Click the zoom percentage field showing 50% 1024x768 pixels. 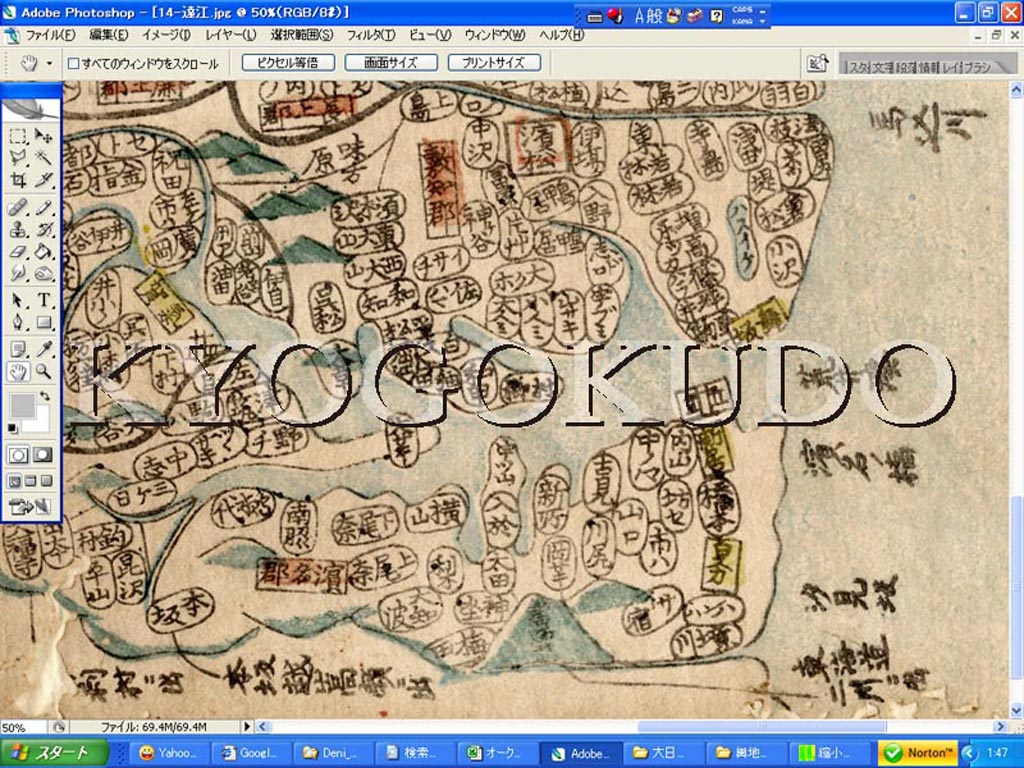23,727
